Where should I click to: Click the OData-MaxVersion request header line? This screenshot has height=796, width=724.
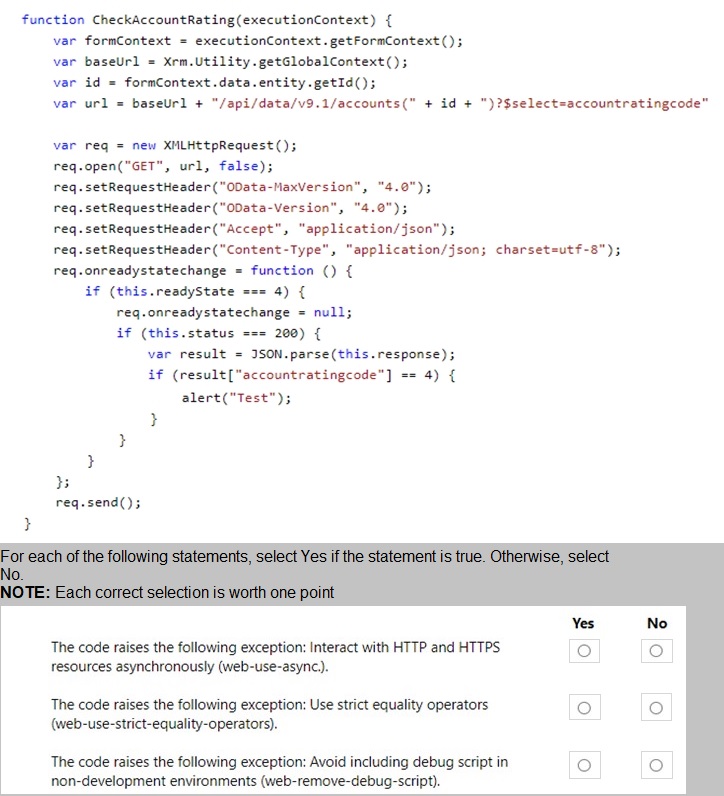242,187
